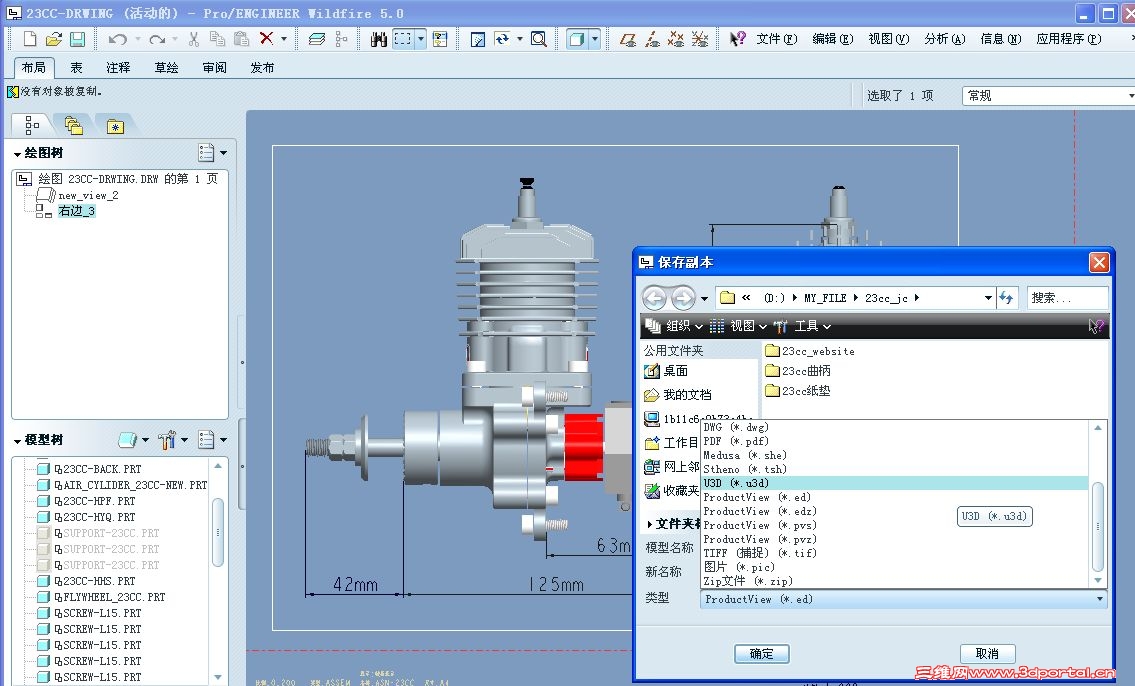
Task: Switch to the 注释 ribbon tab
Action: click(x=118, y=67)
